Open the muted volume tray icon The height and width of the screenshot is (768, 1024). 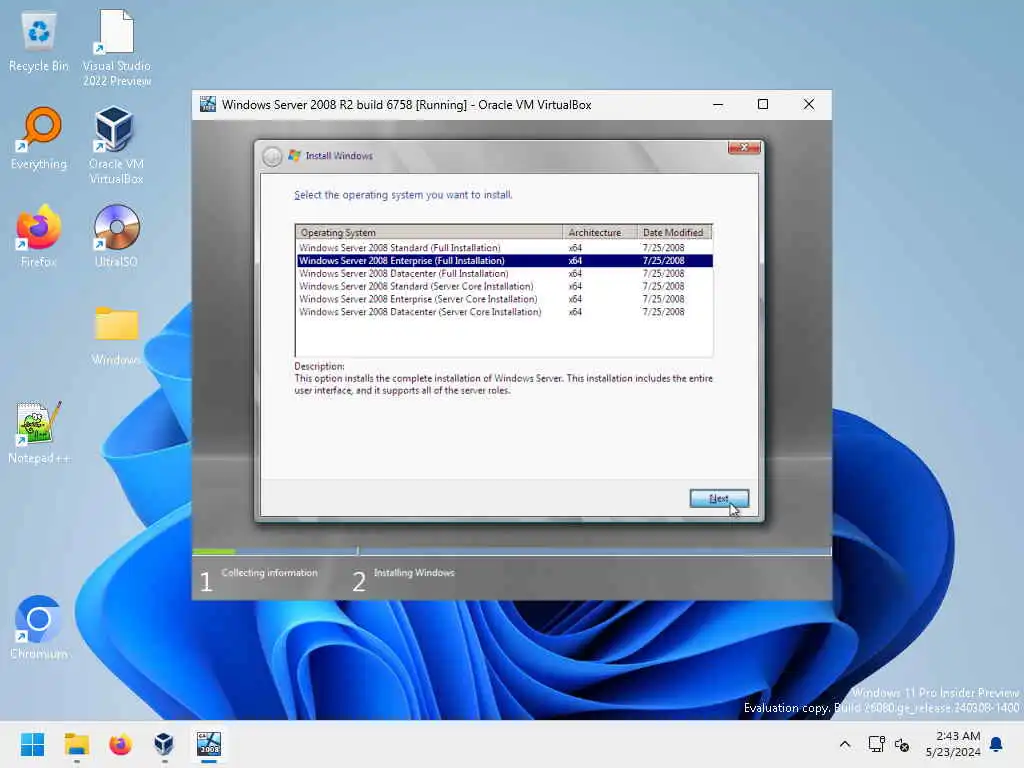[x=902, y=744]
